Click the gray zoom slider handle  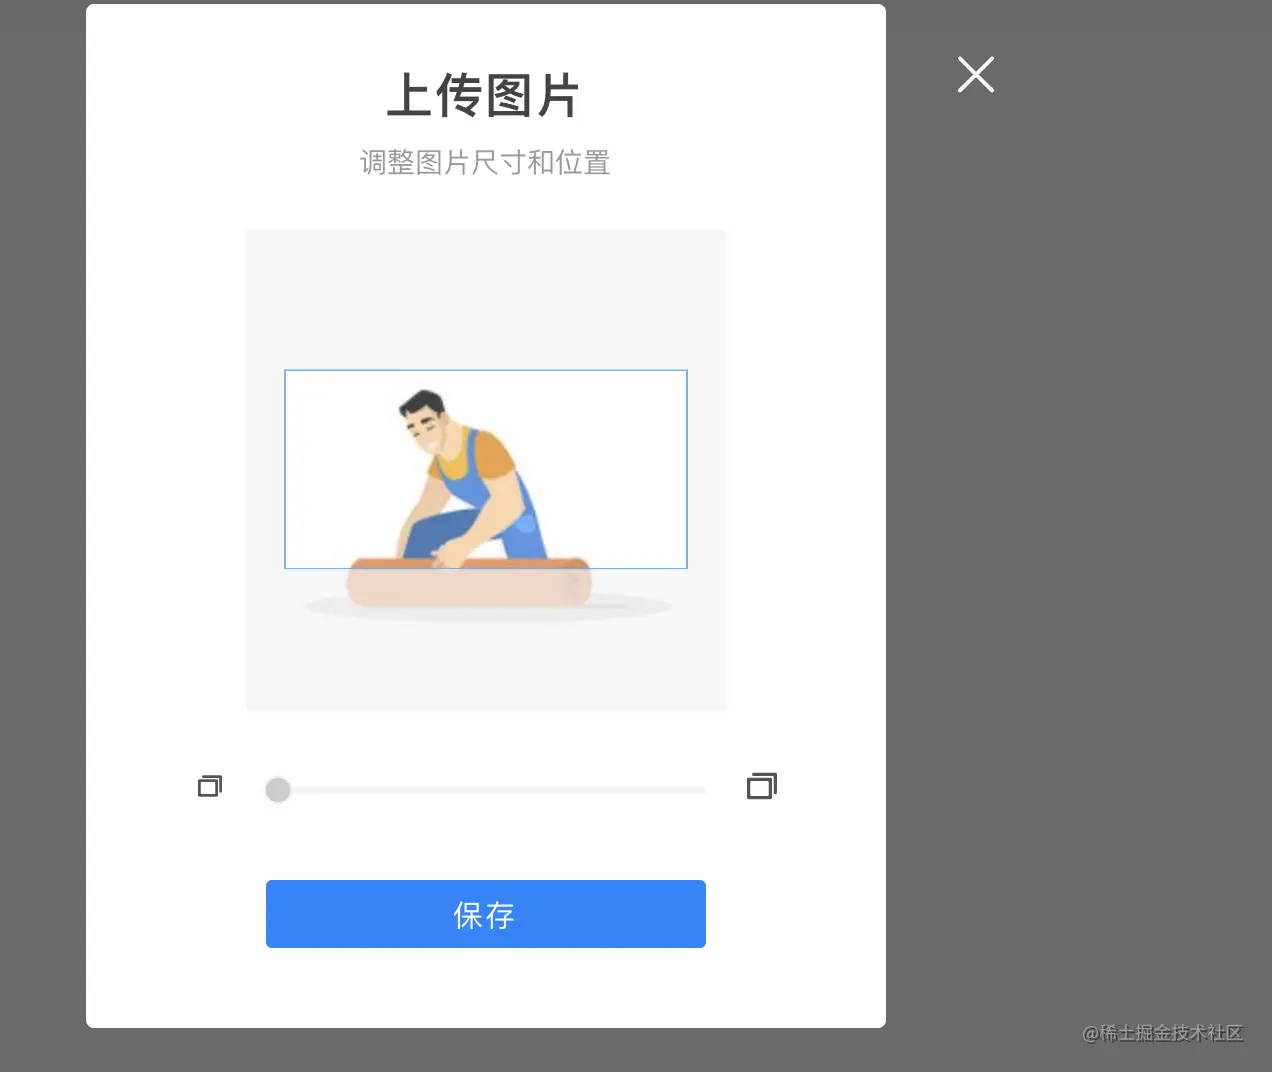(278, 790)
